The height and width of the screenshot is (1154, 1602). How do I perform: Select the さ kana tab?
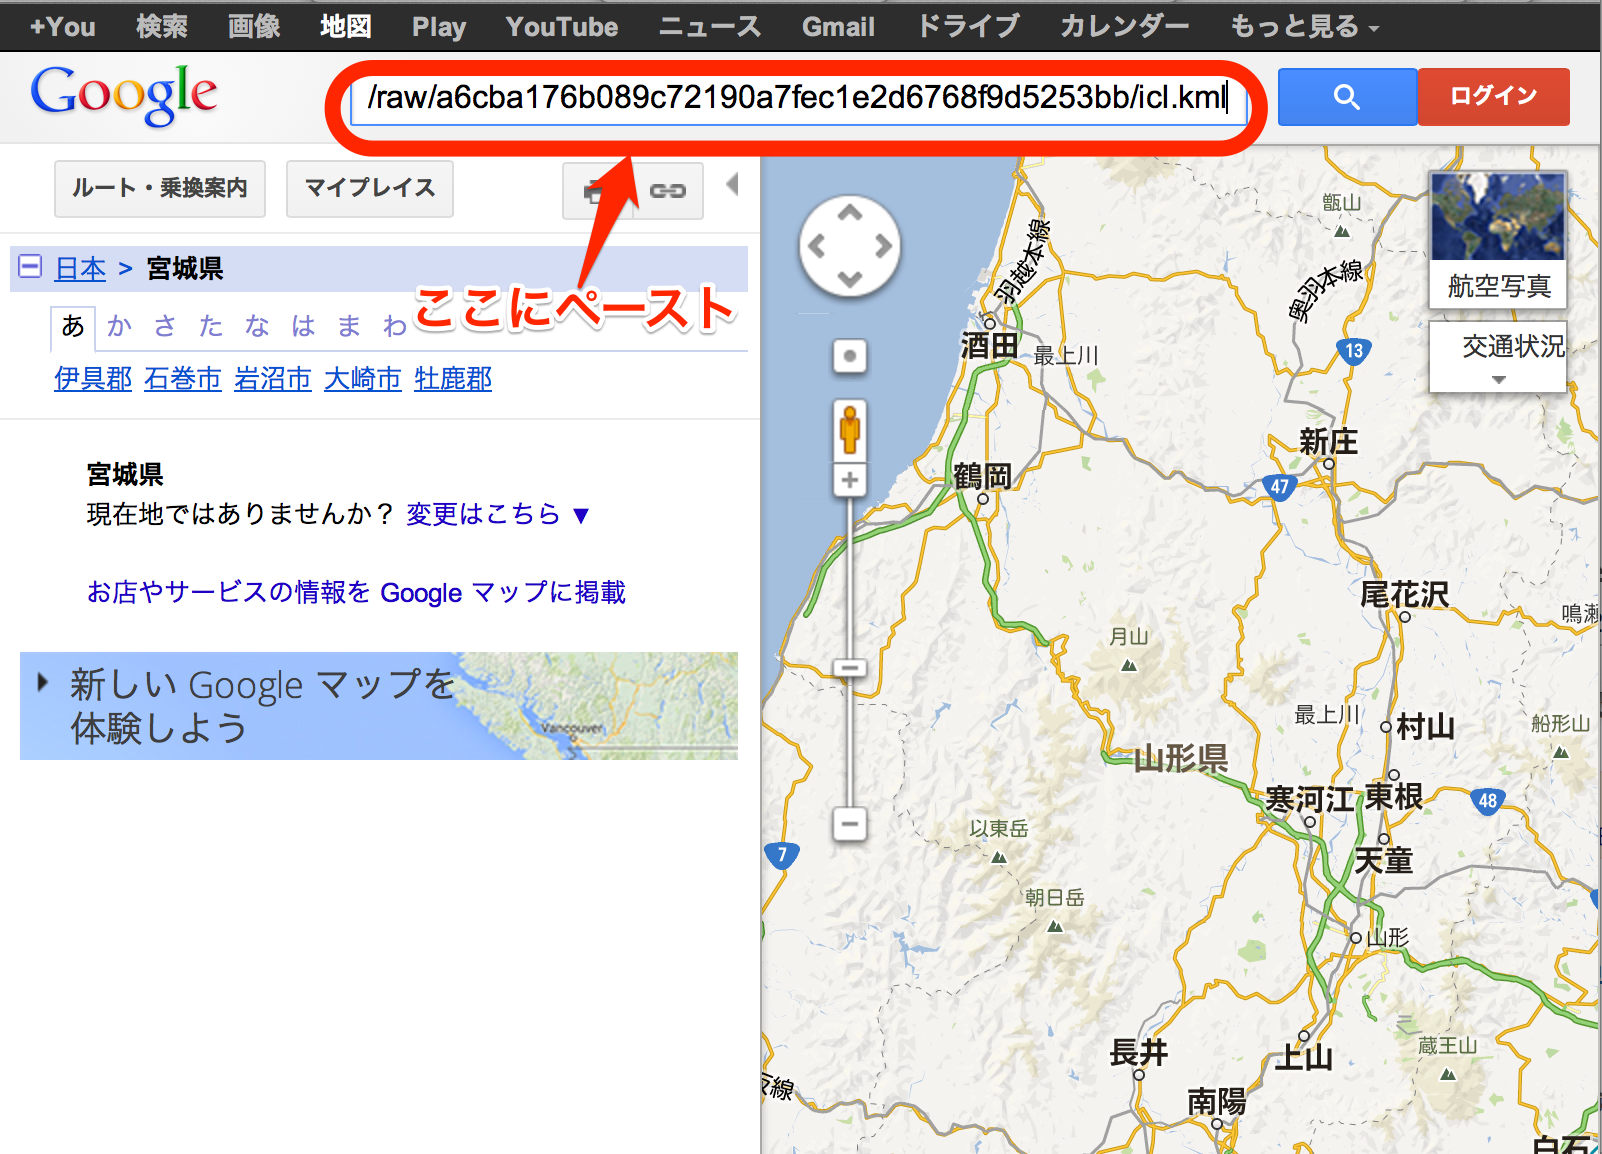(165, 326)
